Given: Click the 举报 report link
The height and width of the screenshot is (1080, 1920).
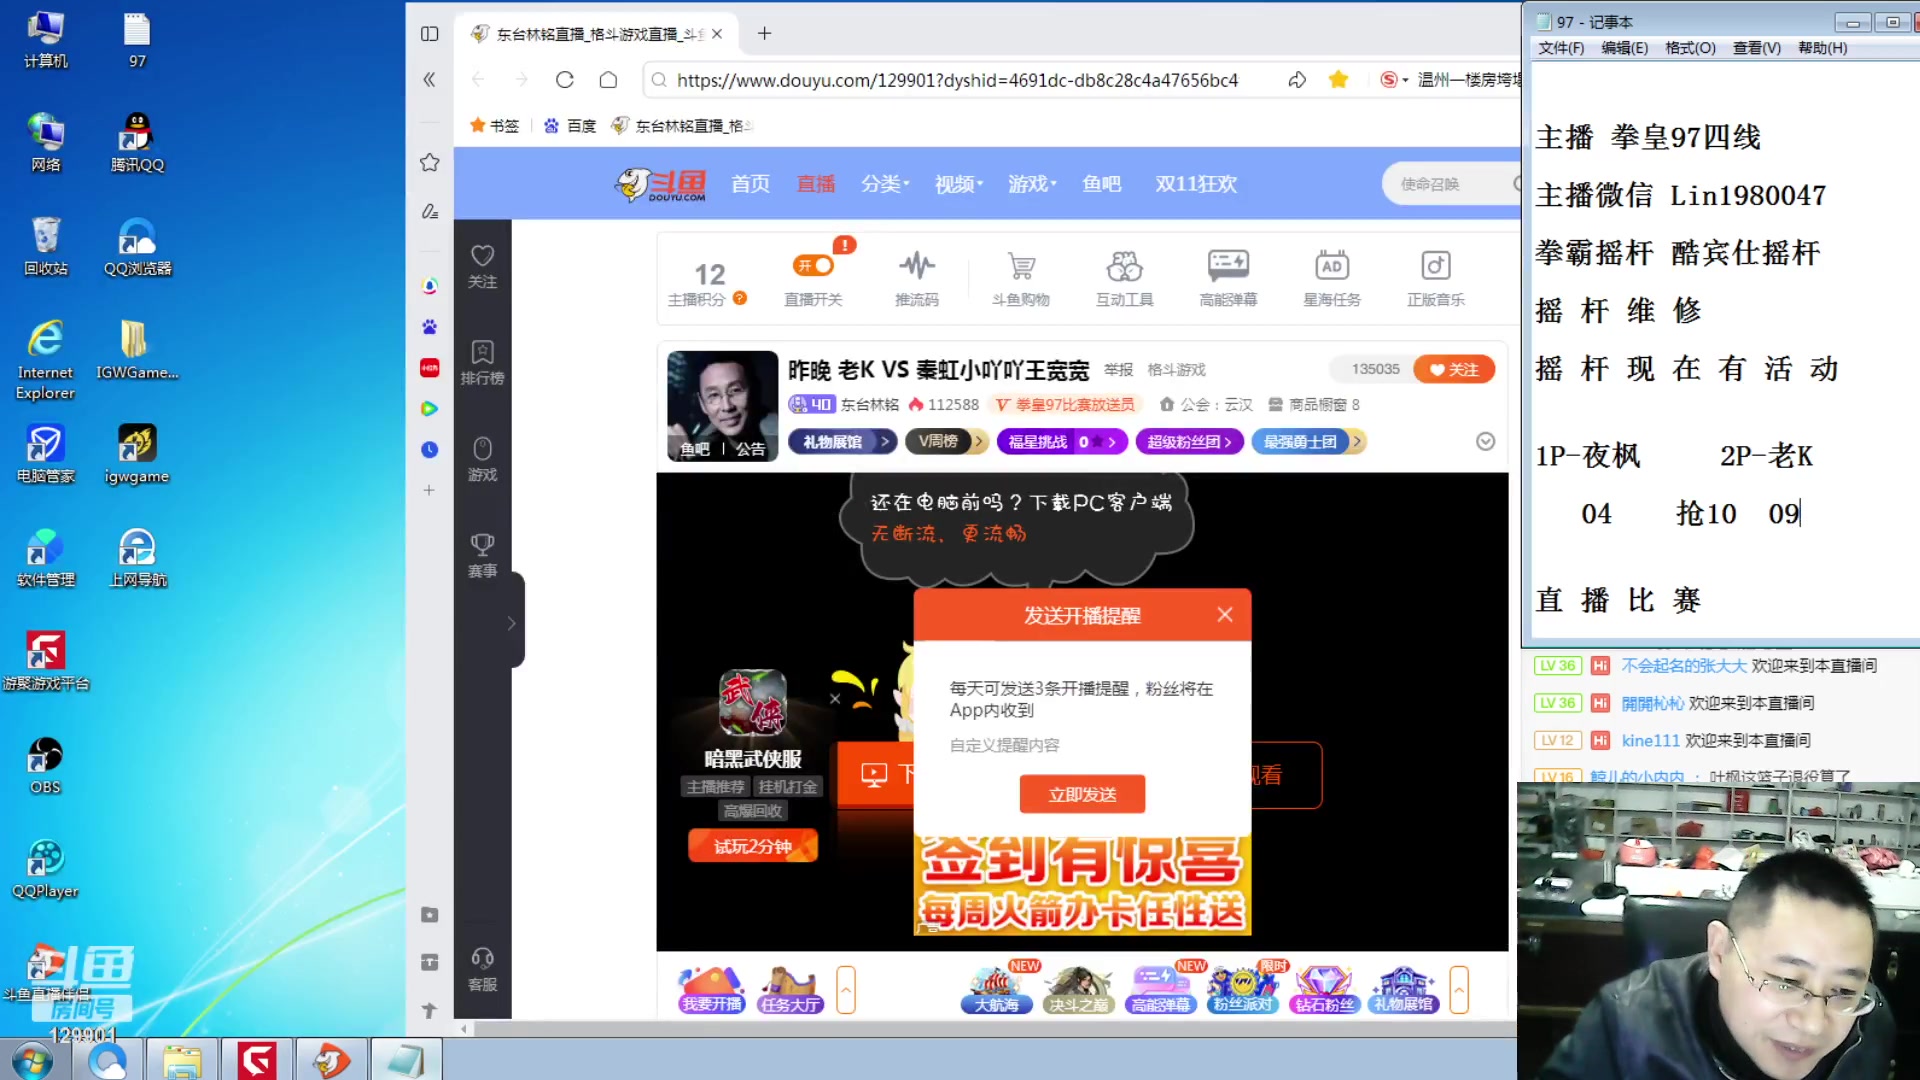Looking at the screenshot, I should tap(1119, 370).
